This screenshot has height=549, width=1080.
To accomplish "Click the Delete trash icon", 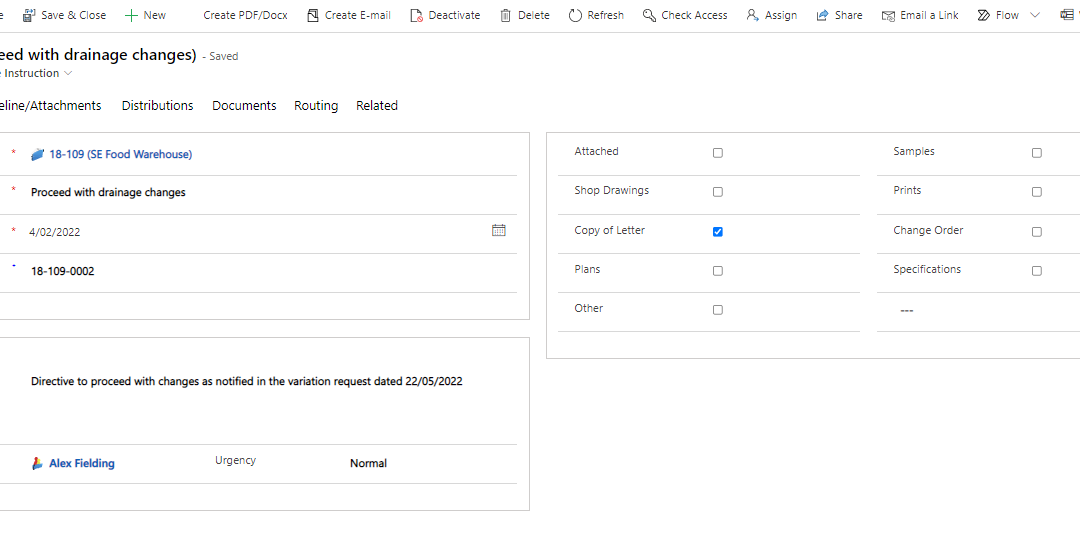I will tap(506, 15).
